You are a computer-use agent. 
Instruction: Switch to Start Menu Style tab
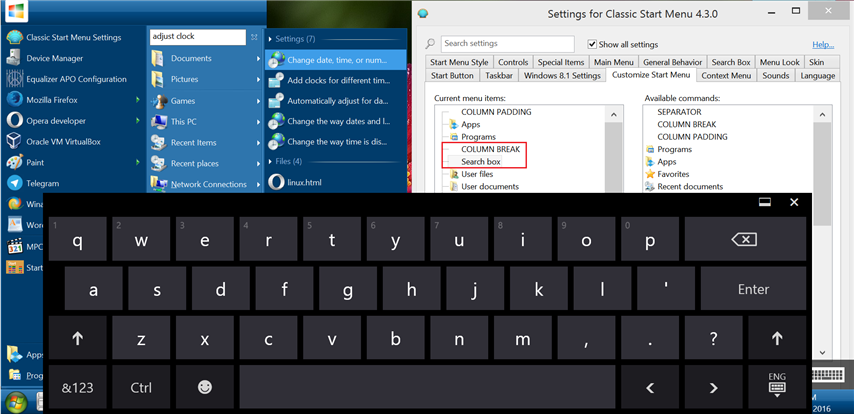click(459, 62)
